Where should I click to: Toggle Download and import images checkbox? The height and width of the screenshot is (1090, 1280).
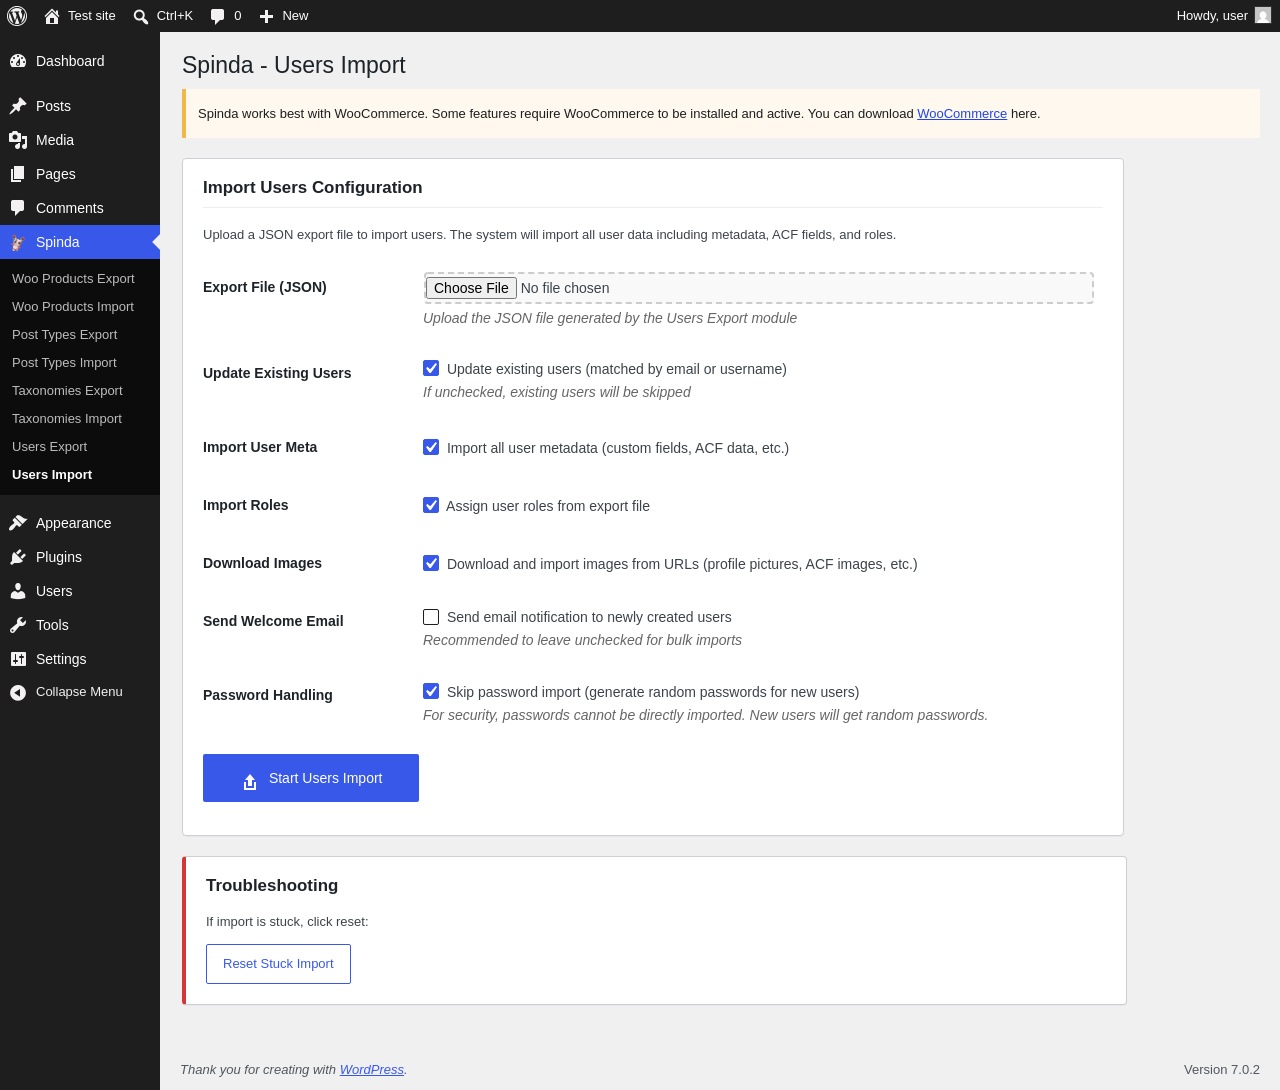[431, 563]
